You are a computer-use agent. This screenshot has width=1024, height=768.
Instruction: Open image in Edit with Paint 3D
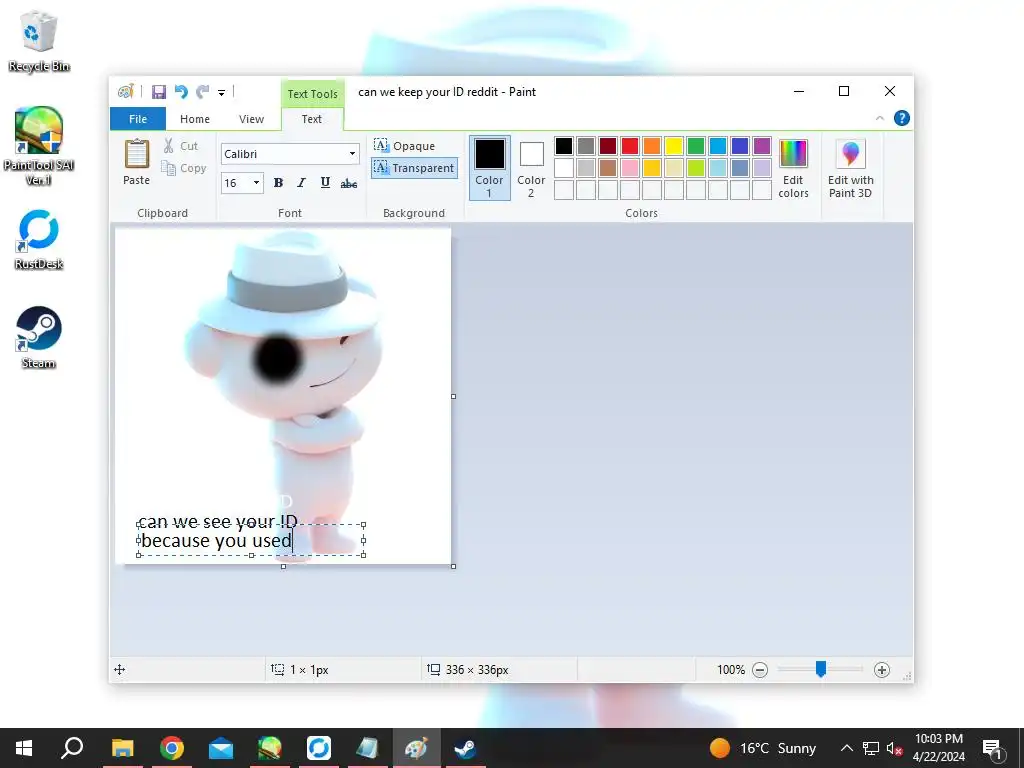(850, 168)
